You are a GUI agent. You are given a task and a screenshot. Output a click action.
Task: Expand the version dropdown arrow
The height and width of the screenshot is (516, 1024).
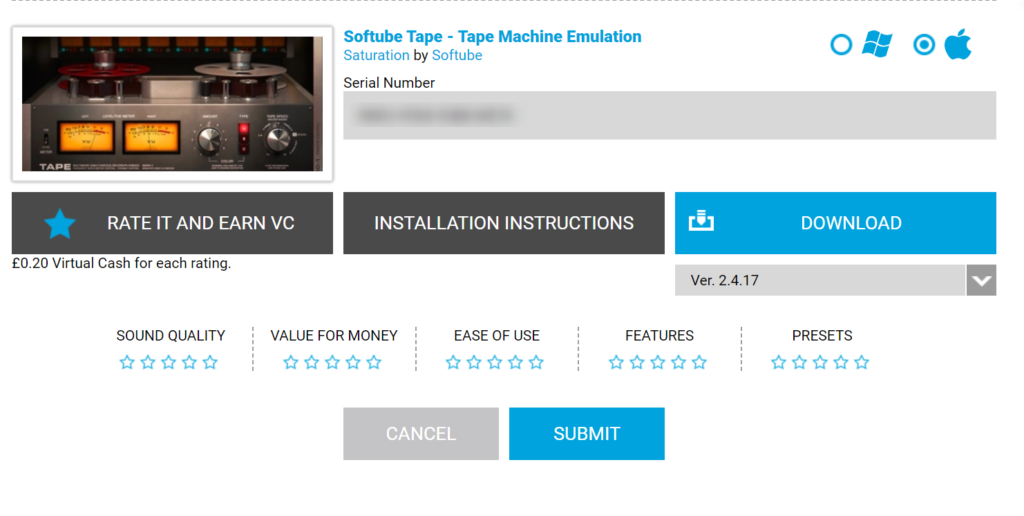point(981,281)
